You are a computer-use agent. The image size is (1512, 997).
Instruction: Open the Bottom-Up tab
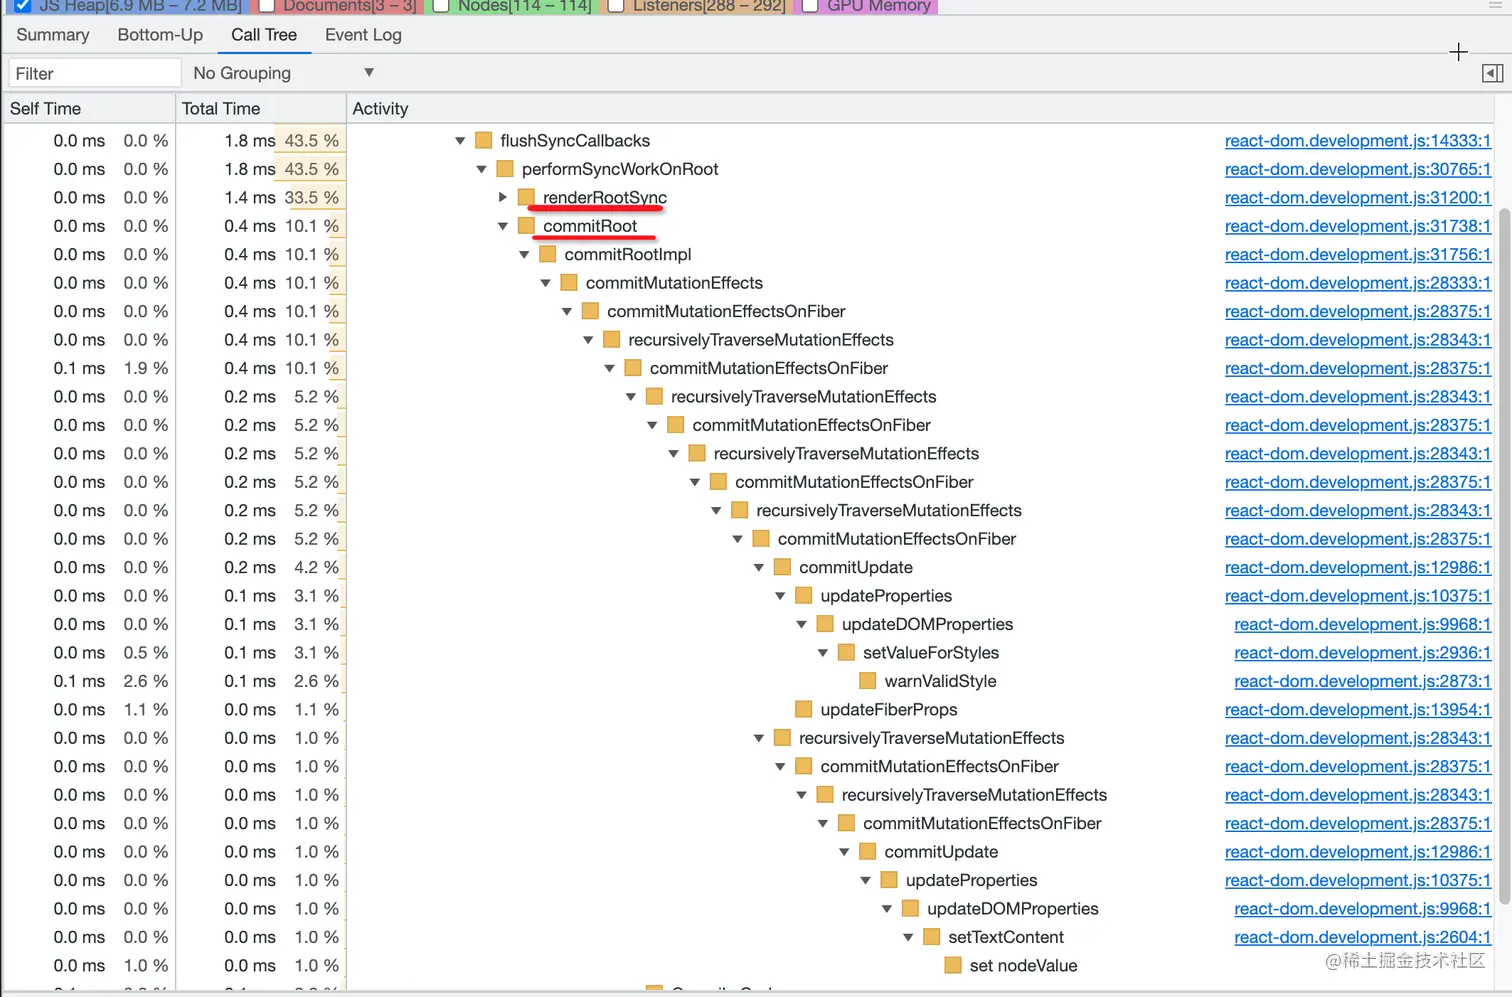click(160, 35)
